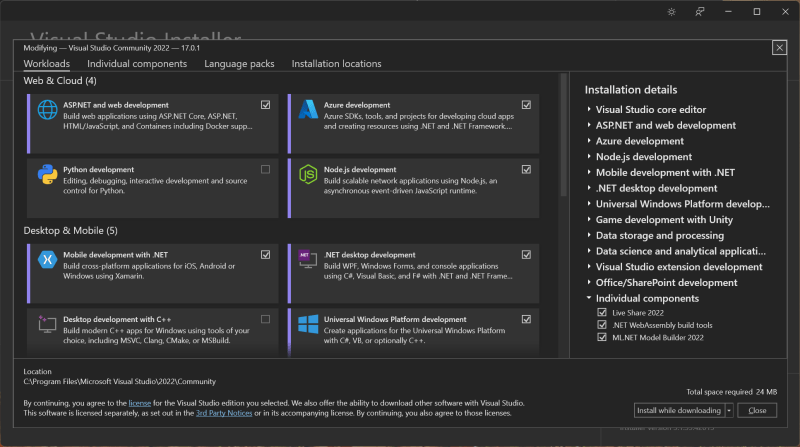Screen dimensions: 800x447
Task: Click the Azure development logo icon
Action: pos(308,109)
